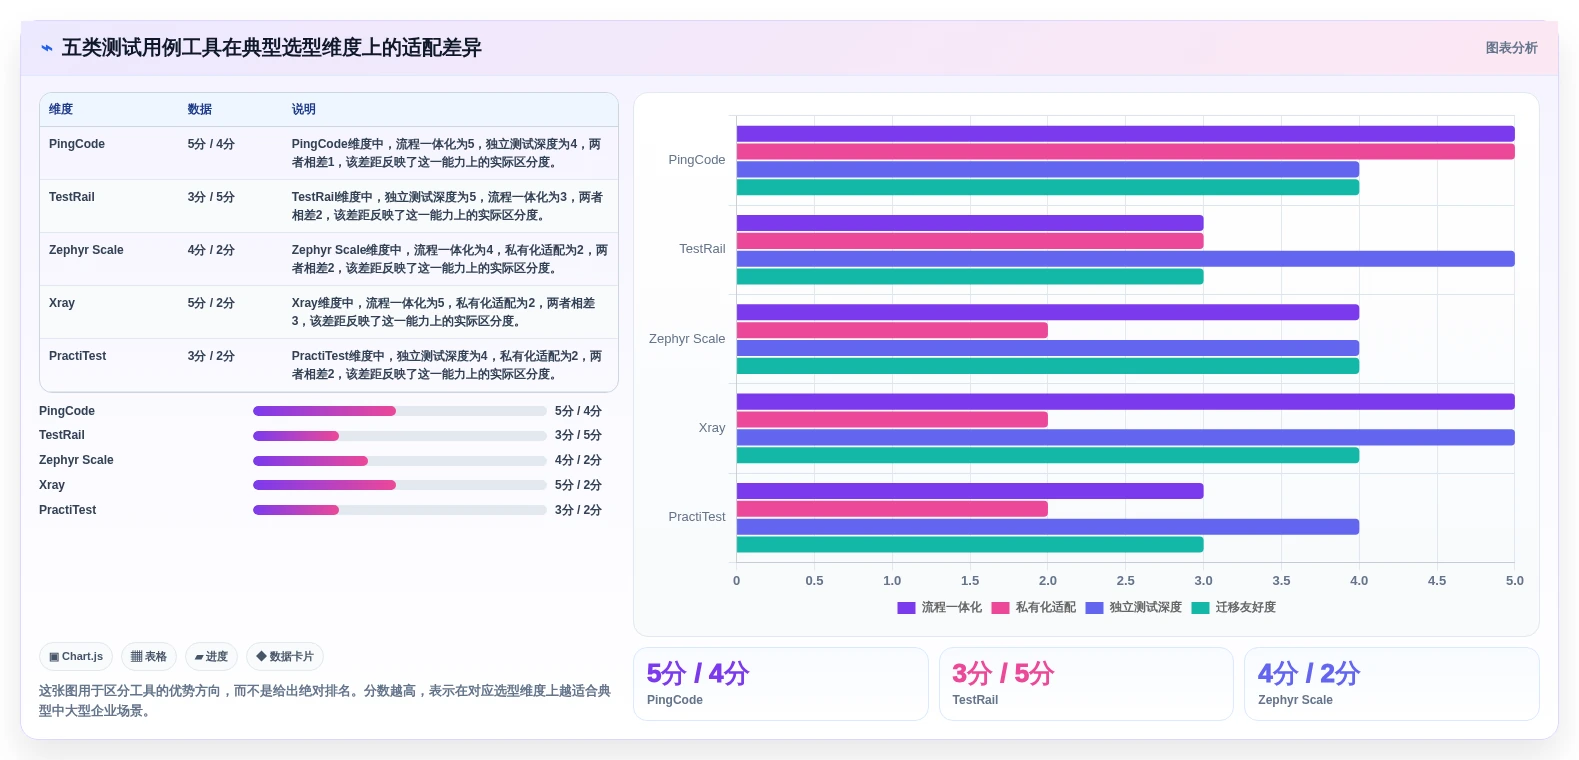The width and height of the screenshot is (1579, 760).
Task: Toggle the 独立测试深度 legend swatch
Action: click(x=1094, y=608)
